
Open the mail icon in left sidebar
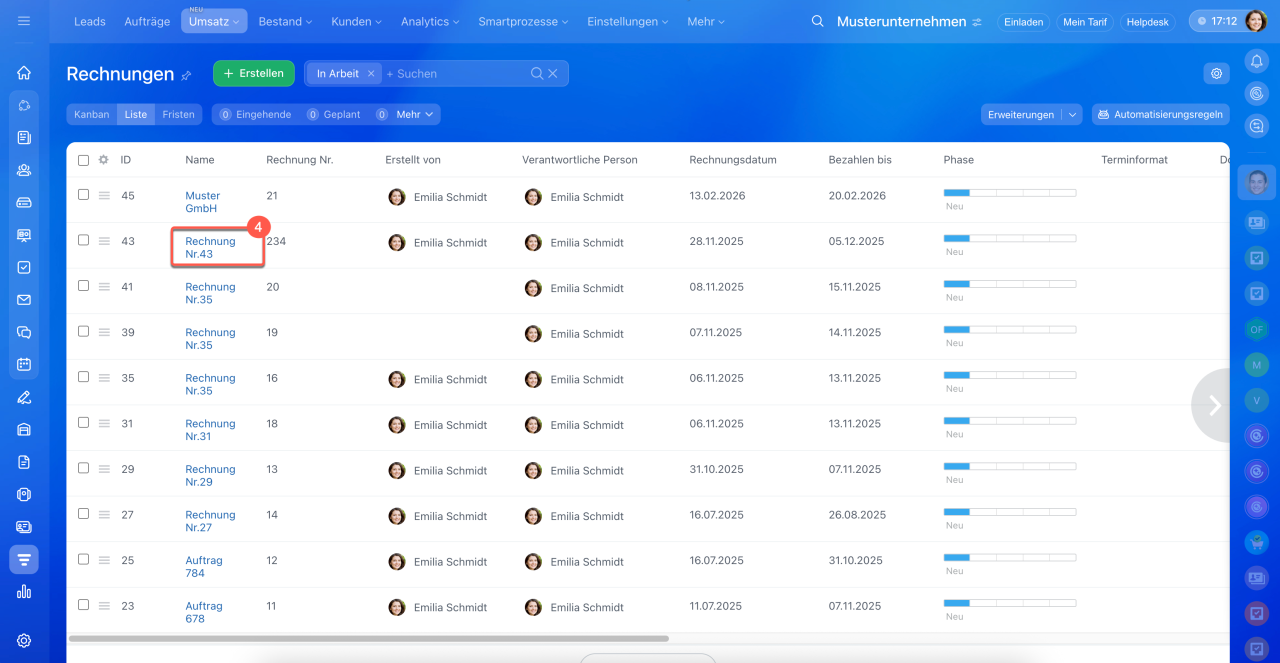coord(24,300)
